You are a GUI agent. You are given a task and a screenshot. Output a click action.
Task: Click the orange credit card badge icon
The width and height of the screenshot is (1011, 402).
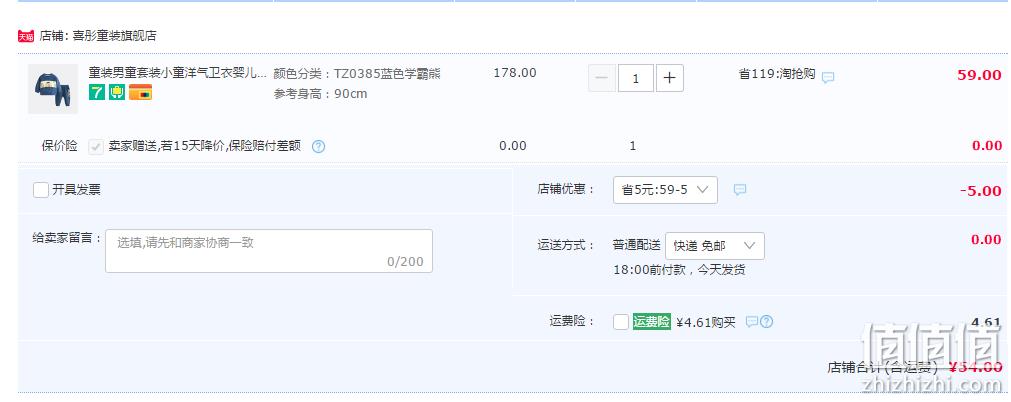[x=141, y=92]
